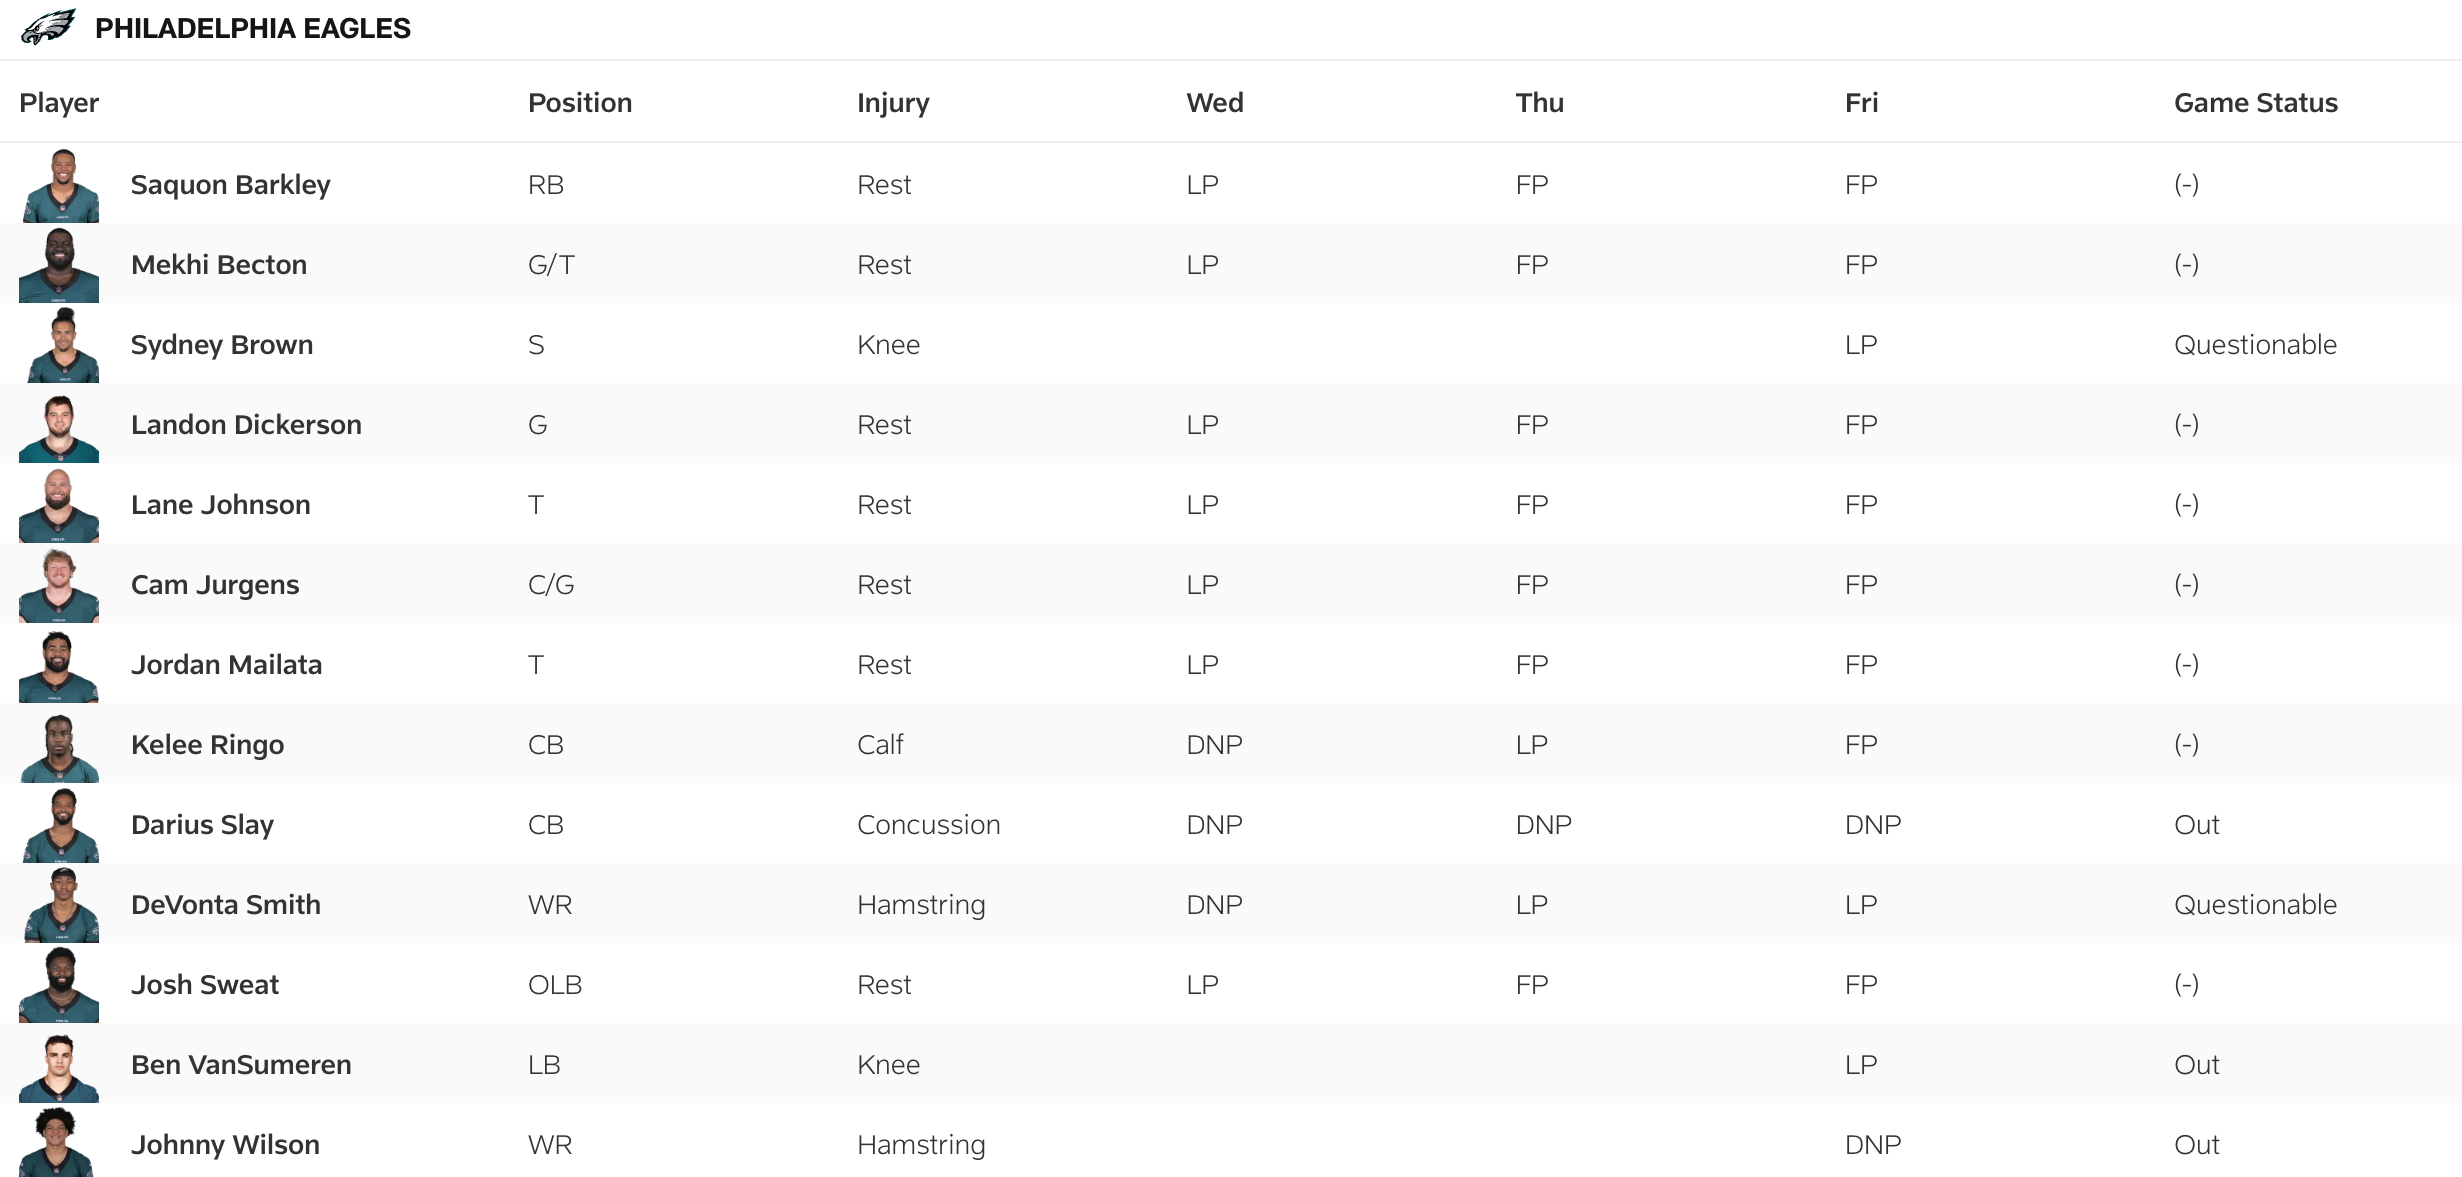Click the Injury column header

pyautogui.click(x=893, y=103)
